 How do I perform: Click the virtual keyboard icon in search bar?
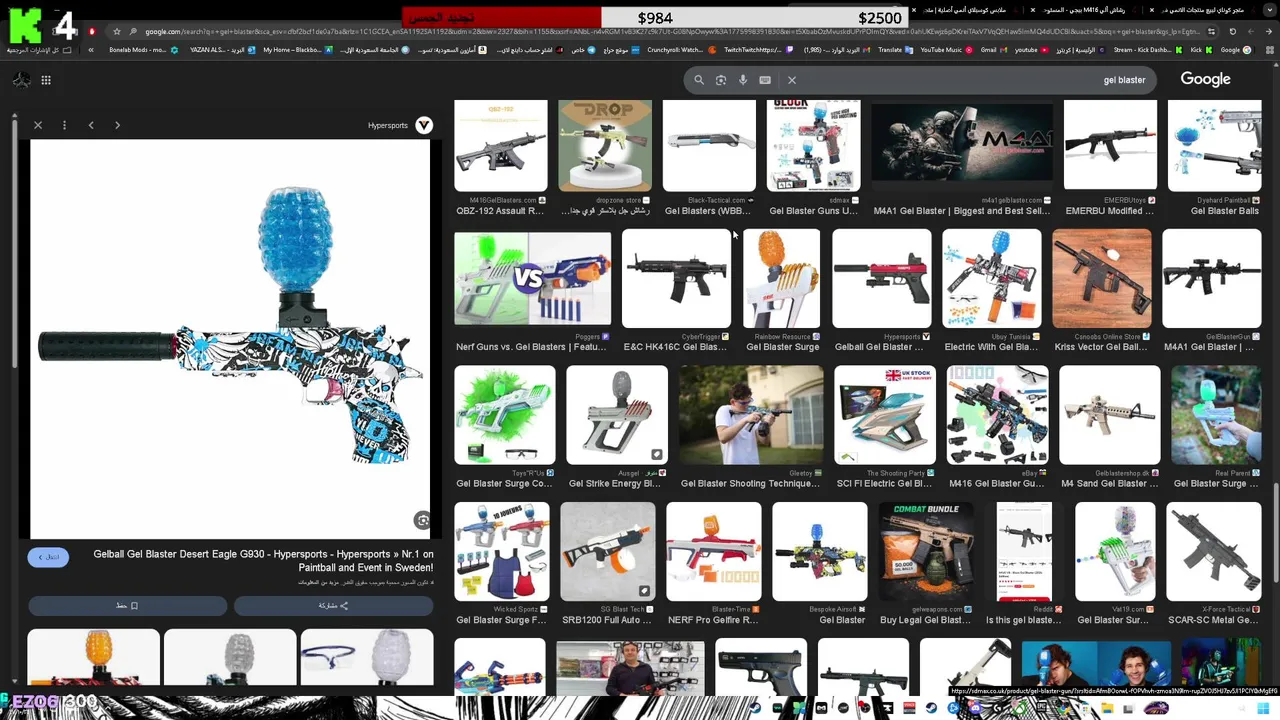coord(765,80)
